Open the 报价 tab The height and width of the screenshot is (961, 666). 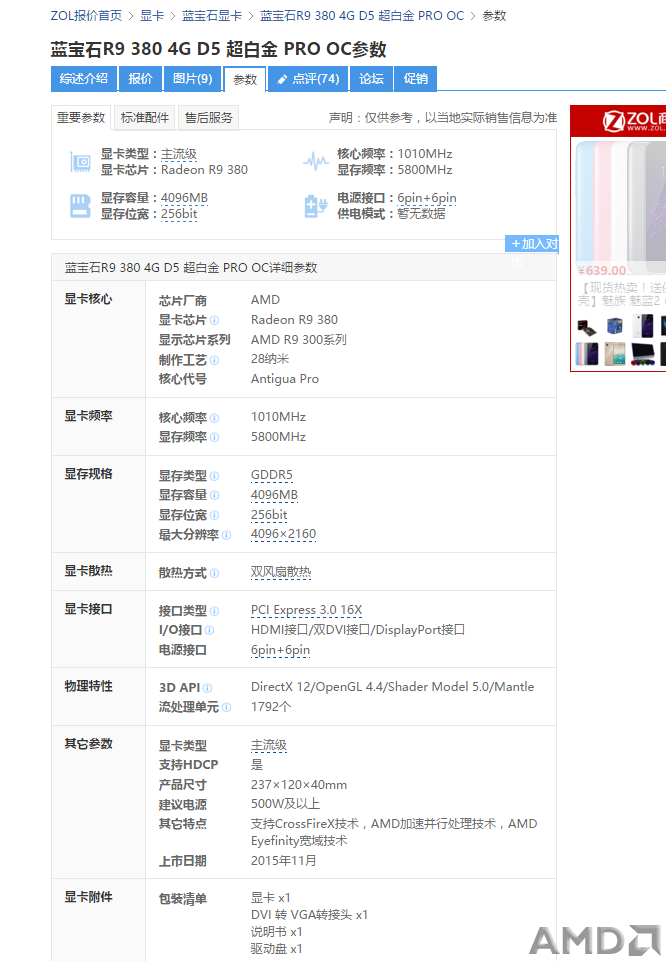pyautogui.click(x=140, y=78)
